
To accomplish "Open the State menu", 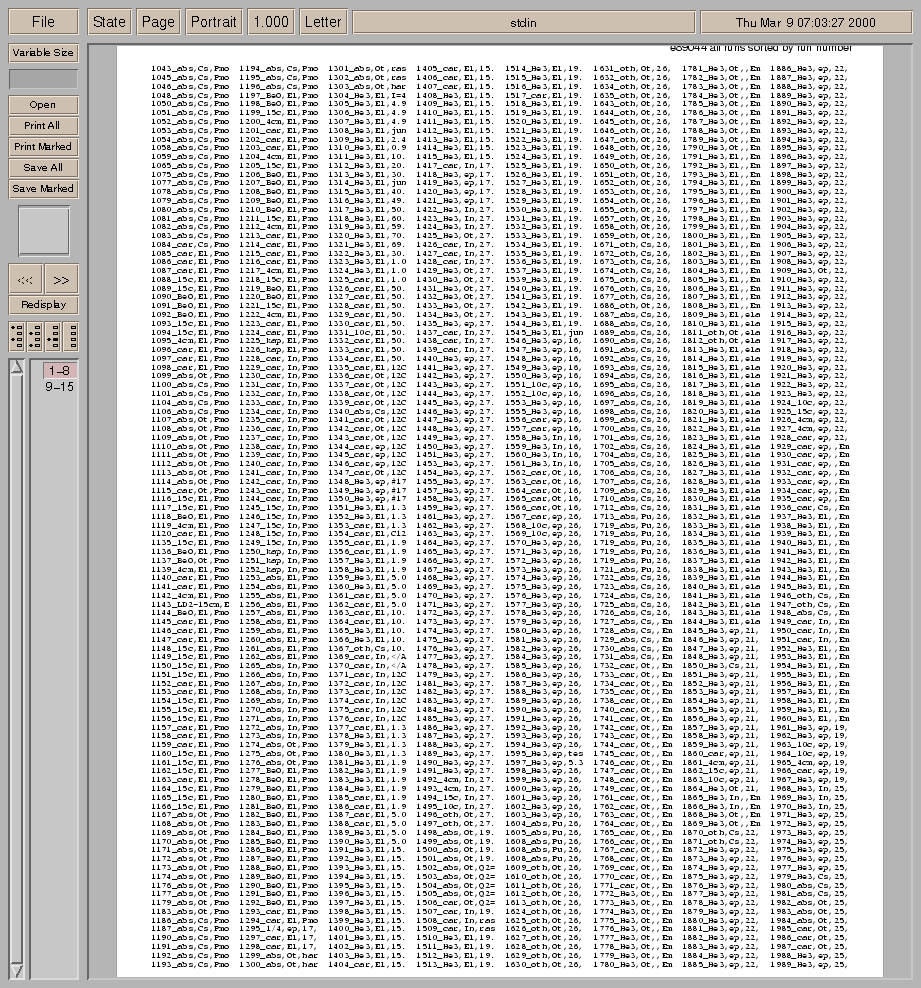I will [x=109, y=22].
